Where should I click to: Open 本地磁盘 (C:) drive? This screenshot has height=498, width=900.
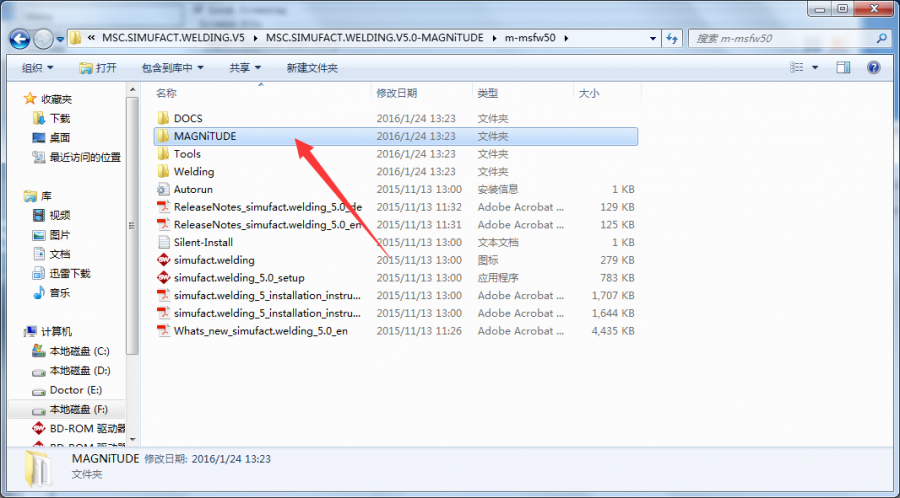click(x=79, y=351)
